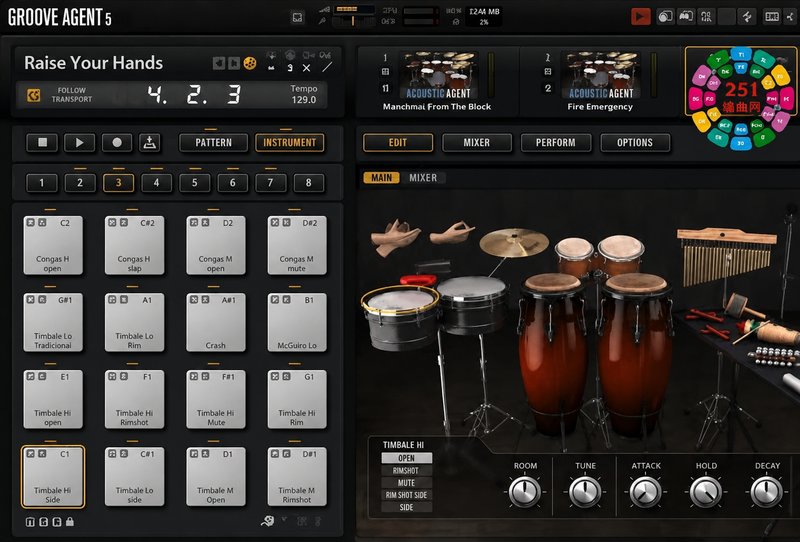Click the lightning-shaped icon in top toolbar
The image size is (800, 542).
pos(746,17)
